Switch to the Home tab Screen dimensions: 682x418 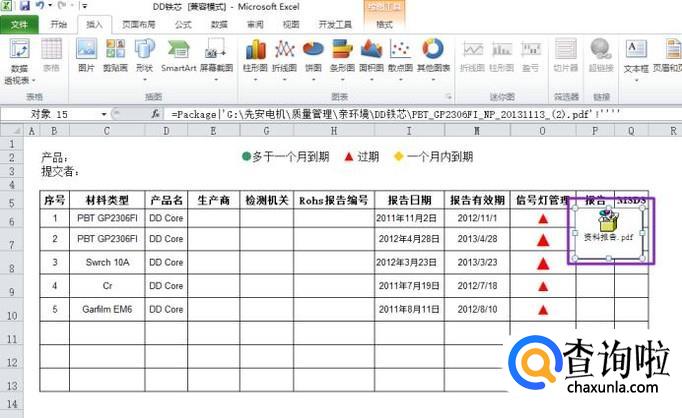[58, 25]
